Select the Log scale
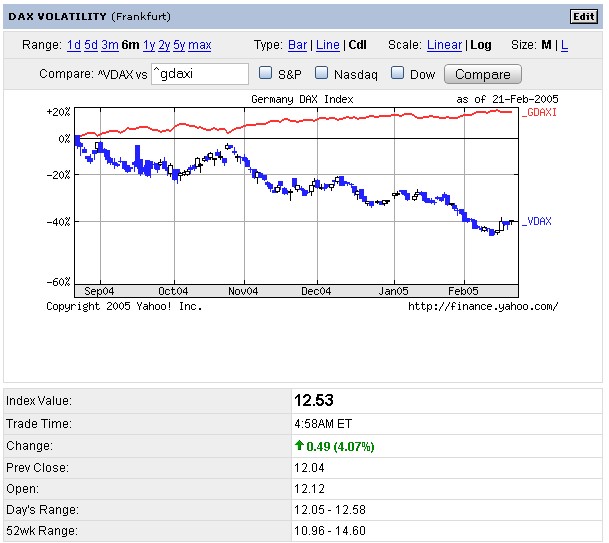 coord(481,45)
